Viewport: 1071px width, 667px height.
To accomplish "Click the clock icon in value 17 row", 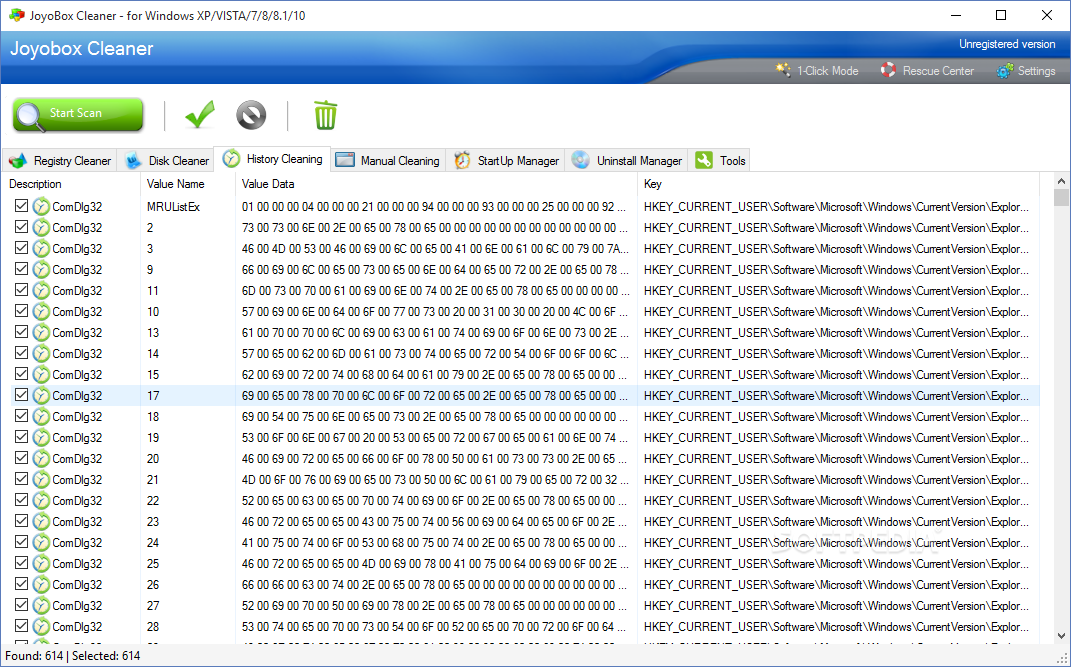I will click(x=41, y=396).
